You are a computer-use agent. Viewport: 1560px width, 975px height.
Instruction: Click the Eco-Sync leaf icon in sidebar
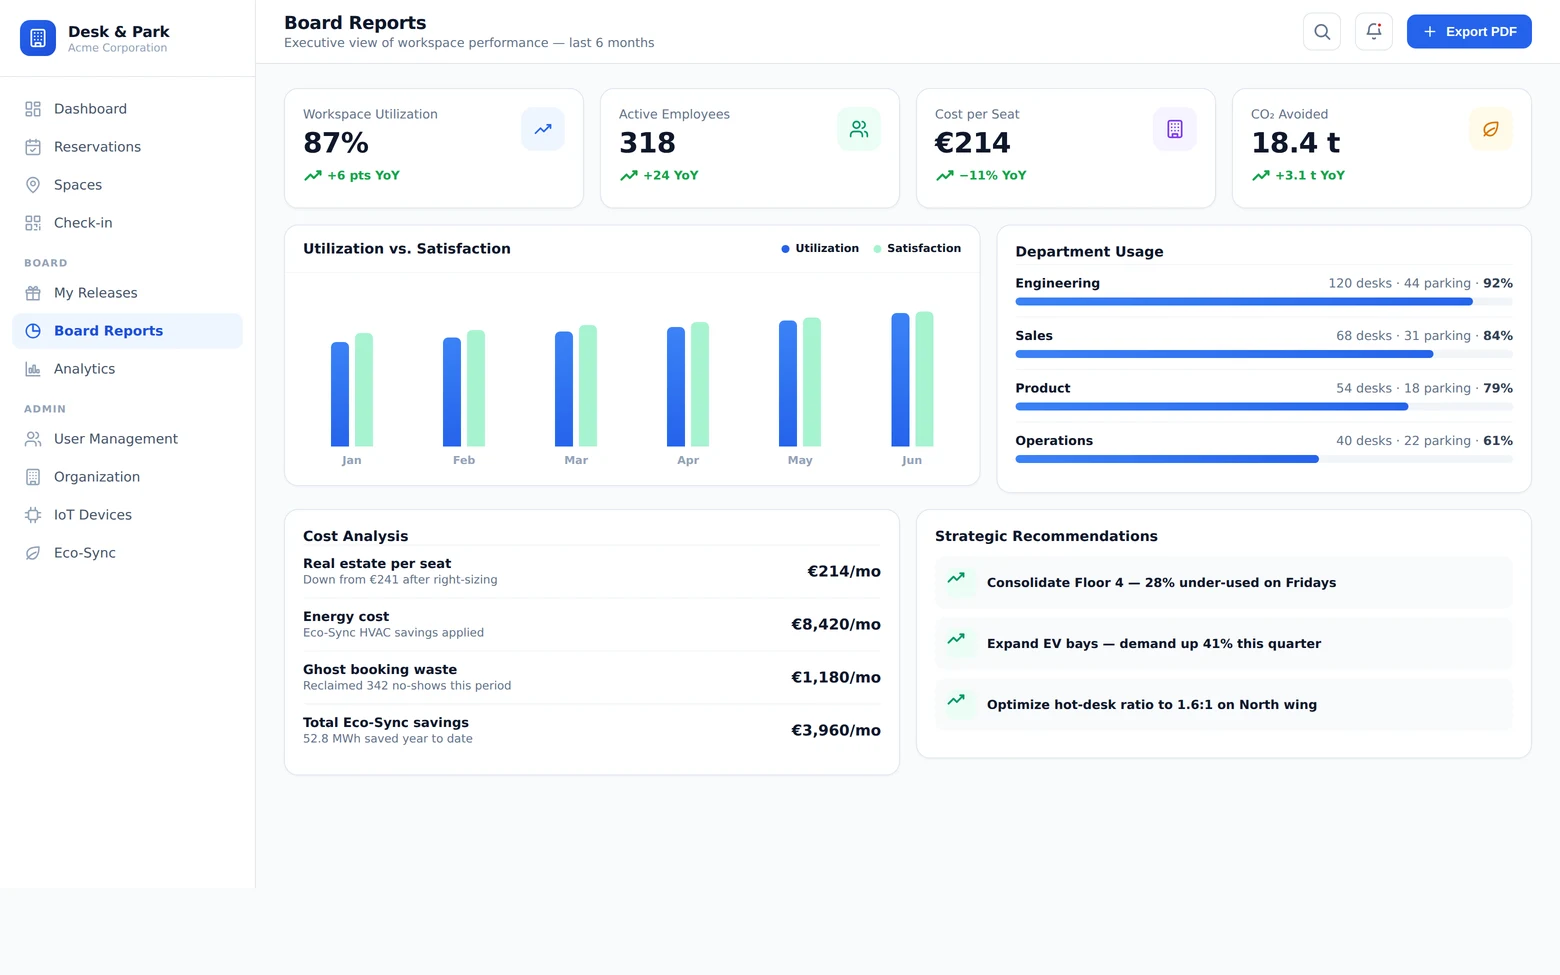coord(33,553)
